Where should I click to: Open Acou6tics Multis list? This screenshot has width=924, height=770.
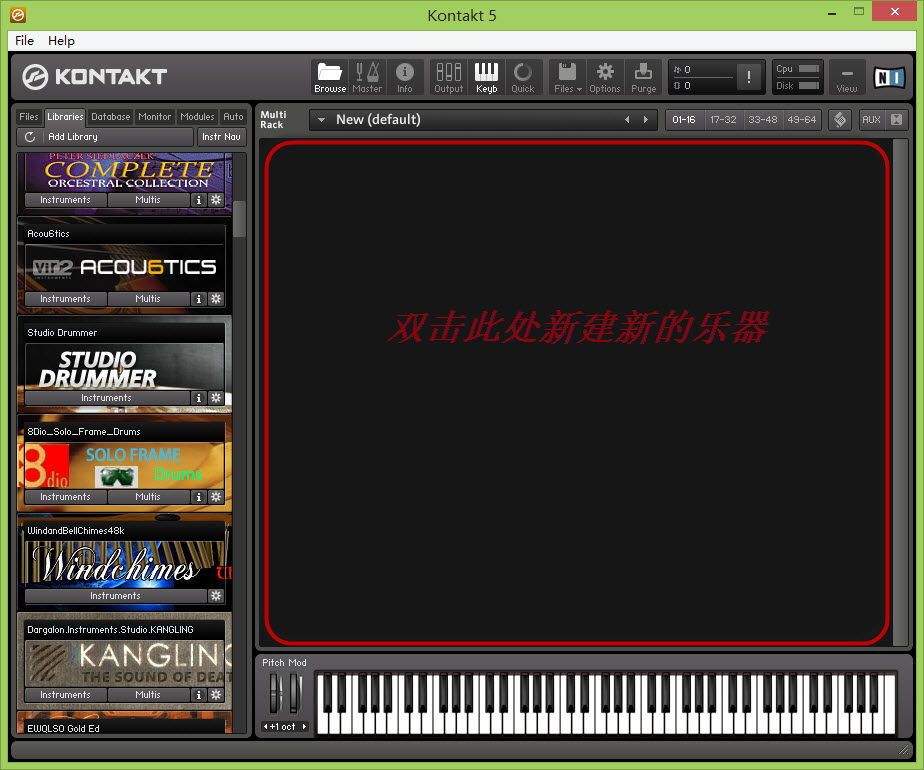[x=148, y=299]
